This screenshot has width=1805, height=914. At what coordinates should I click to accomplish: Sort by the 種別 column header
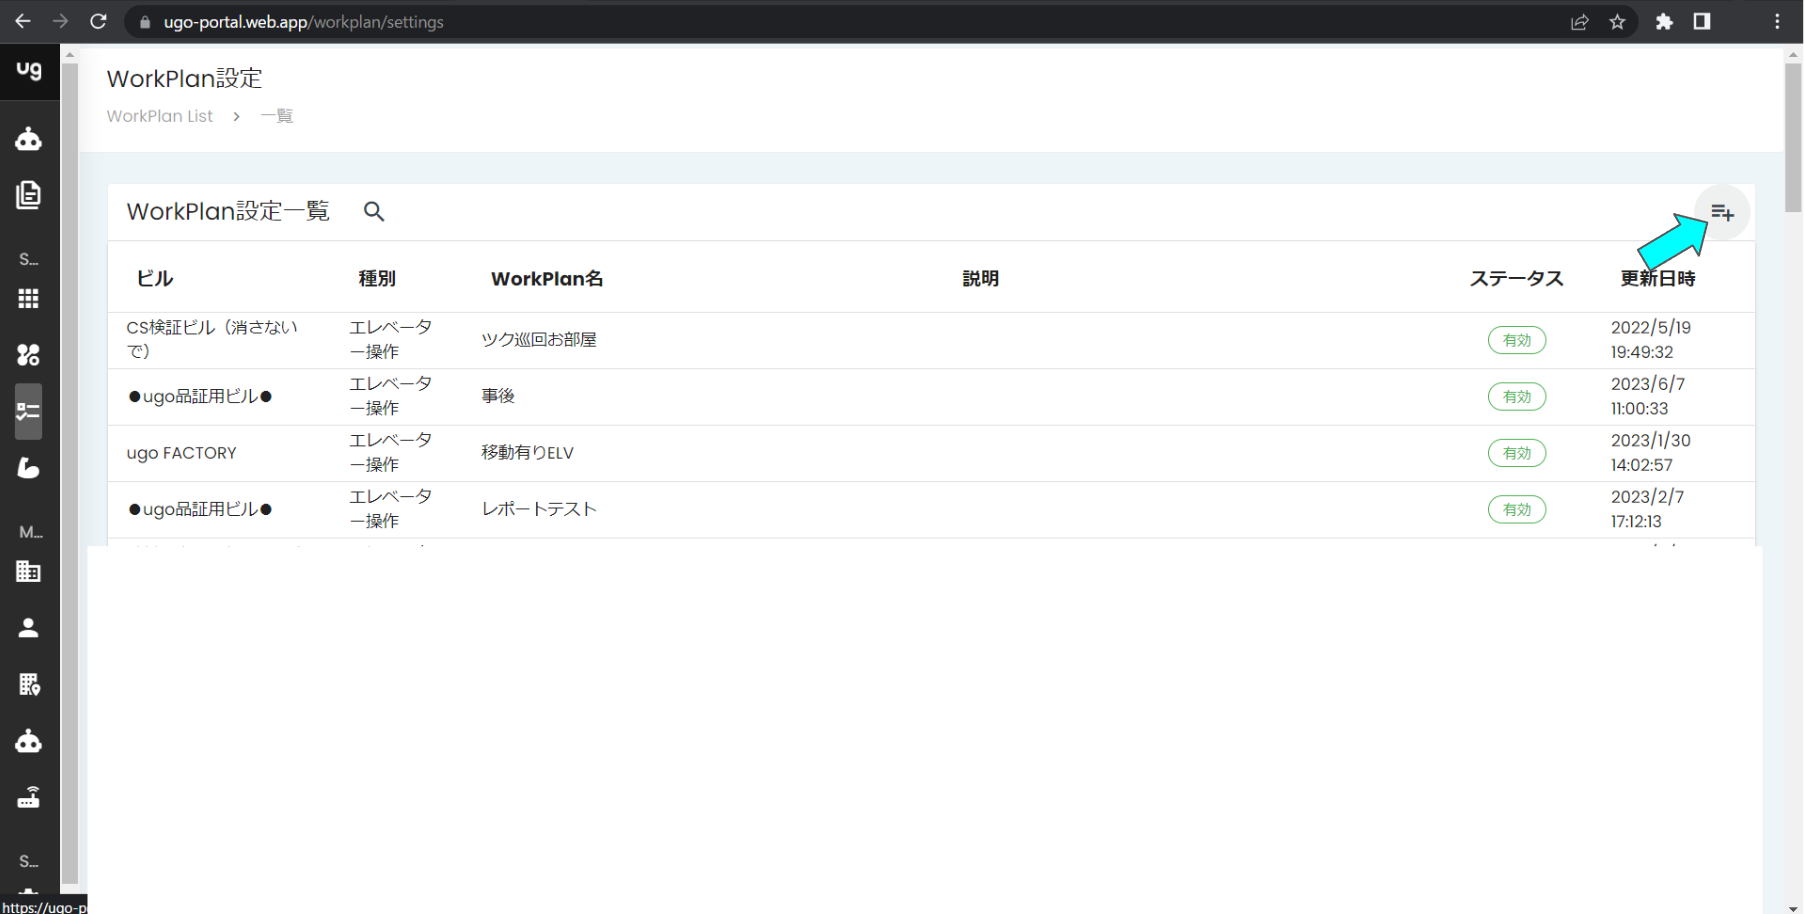[377, 279]
